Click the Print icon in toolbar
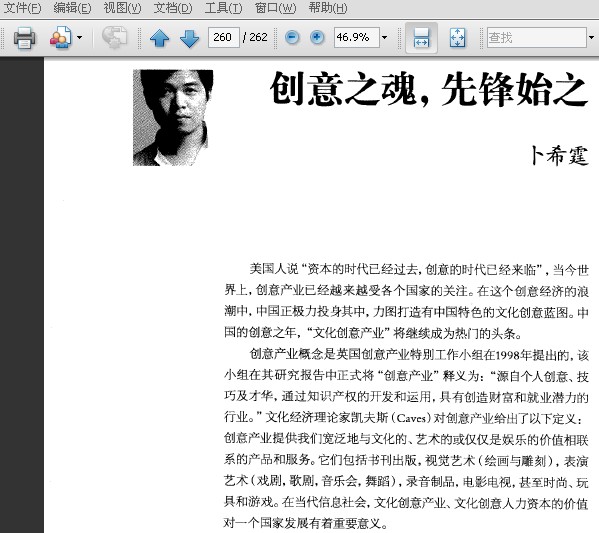Image resolution: width=599 pixels, height=533 pixels. [x=24, y=37]
